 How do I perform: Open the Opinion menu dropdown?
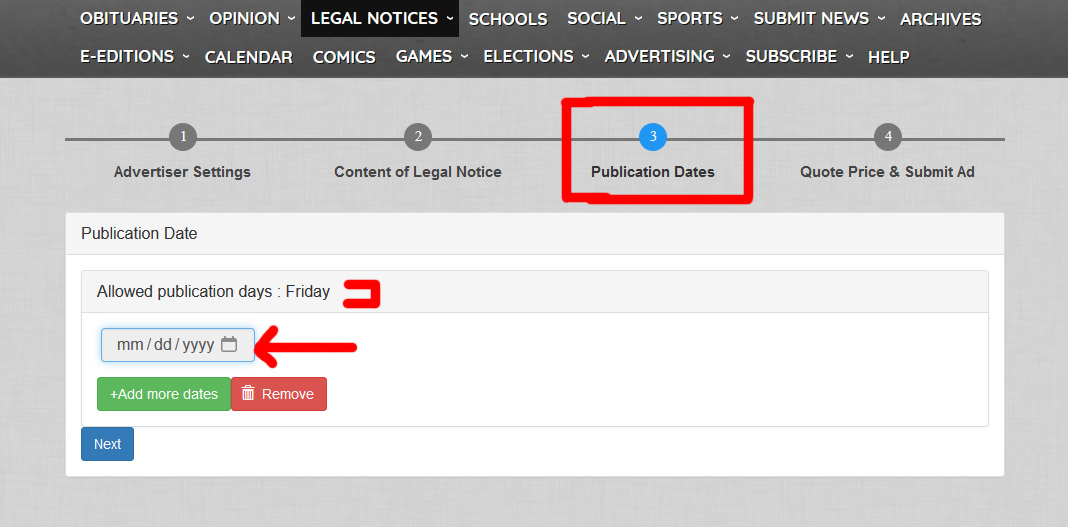tap(252, 18)
